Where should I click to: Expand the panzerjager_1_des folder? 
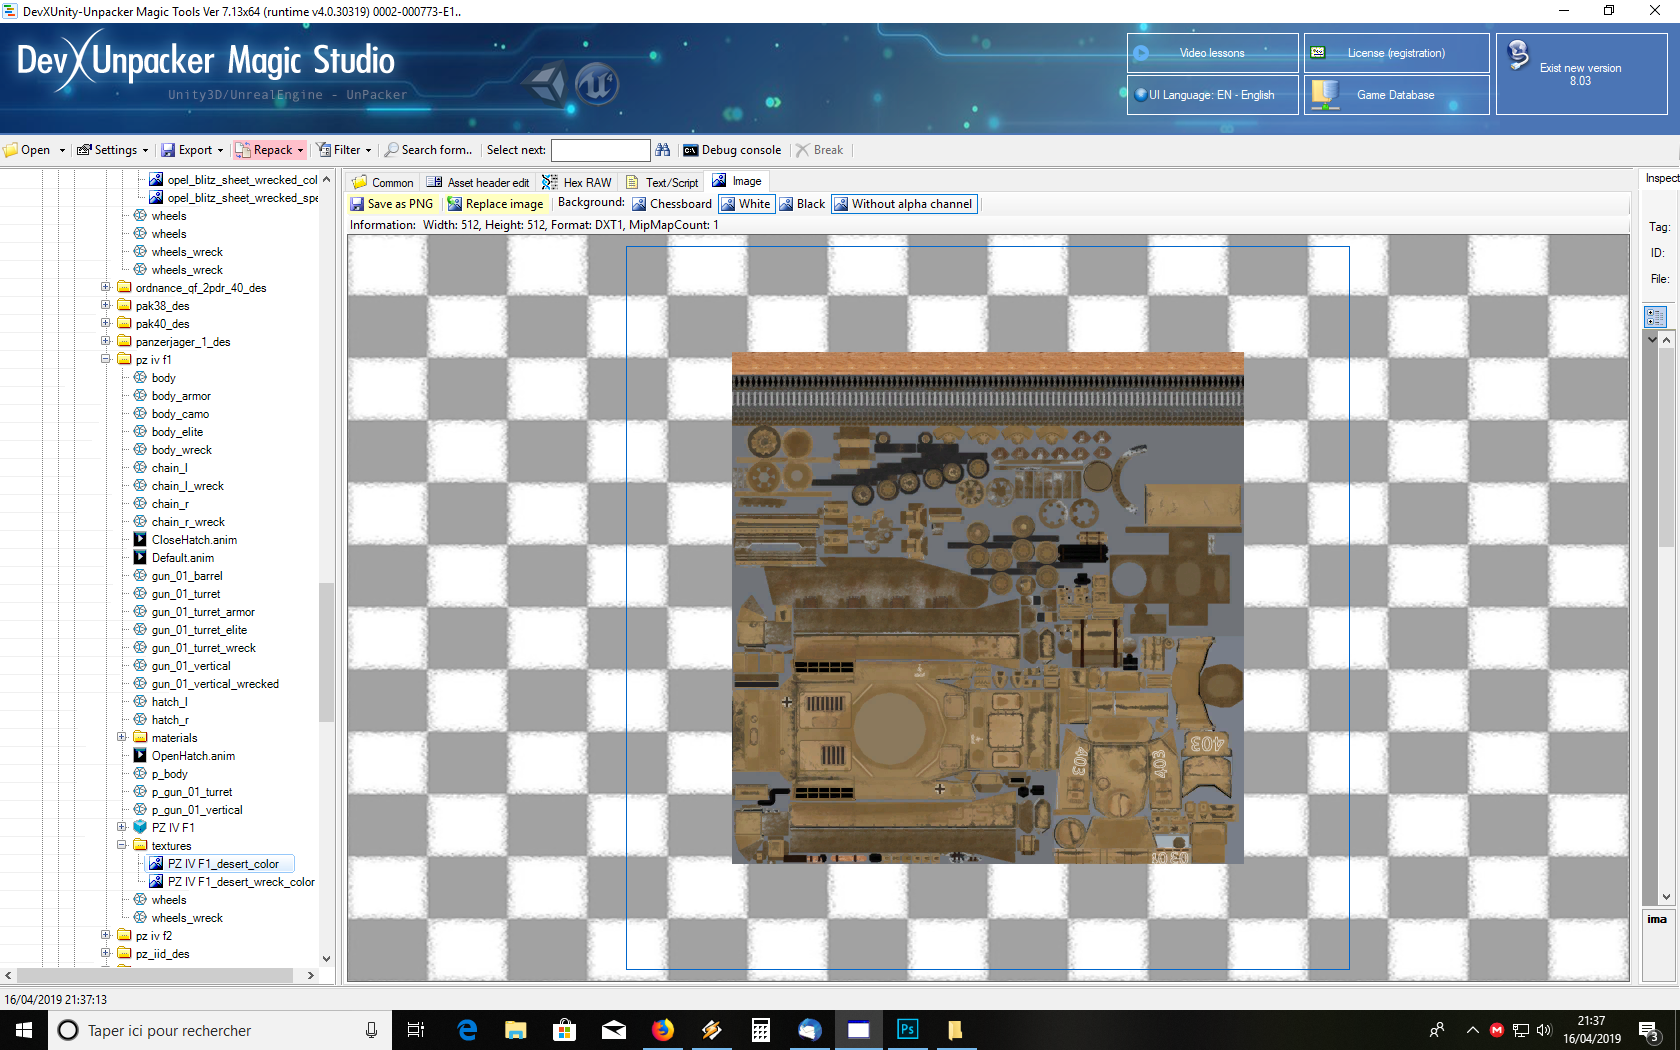click(x=106, y=342)
